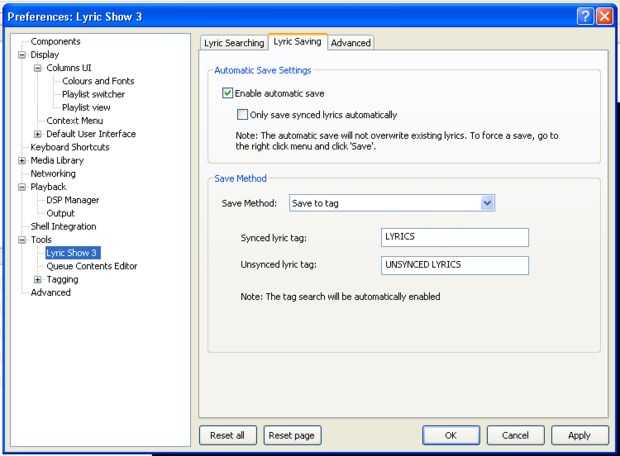Select Context Menu in the tree
Screen dimensions: 620x456
(75, 121)
